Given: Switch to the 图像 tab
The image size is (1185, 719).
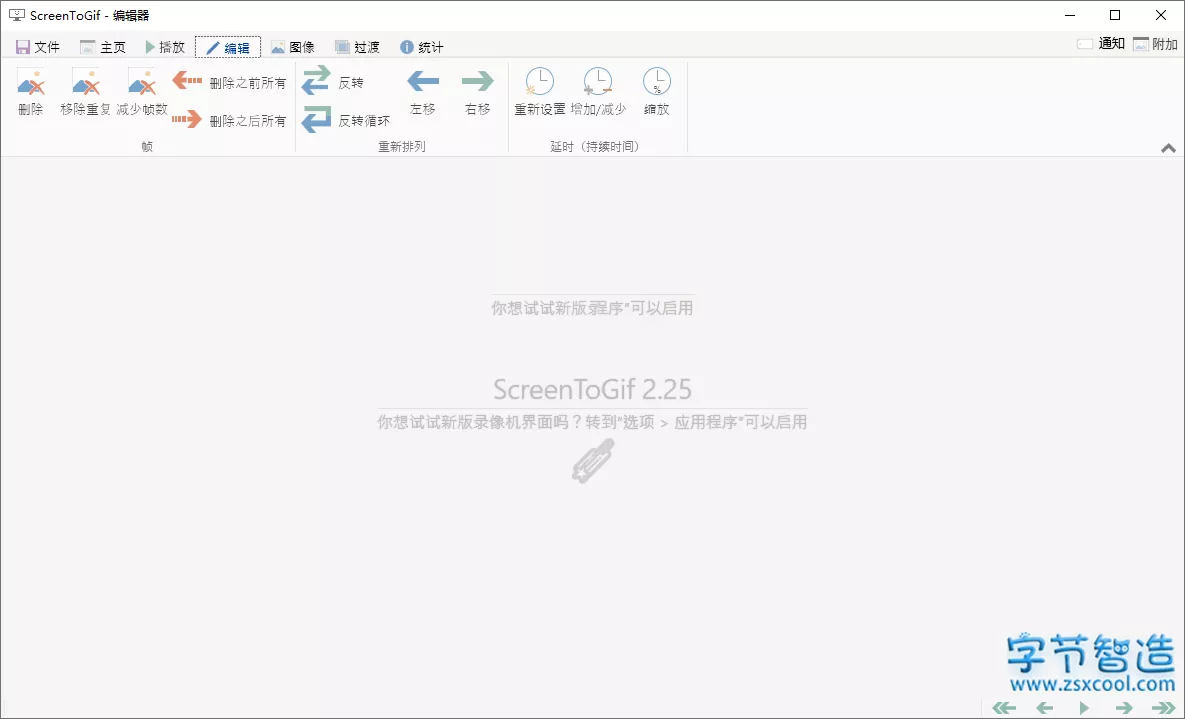Looking at the screenshot, I should pyautogui.click(x=292, y=47).
